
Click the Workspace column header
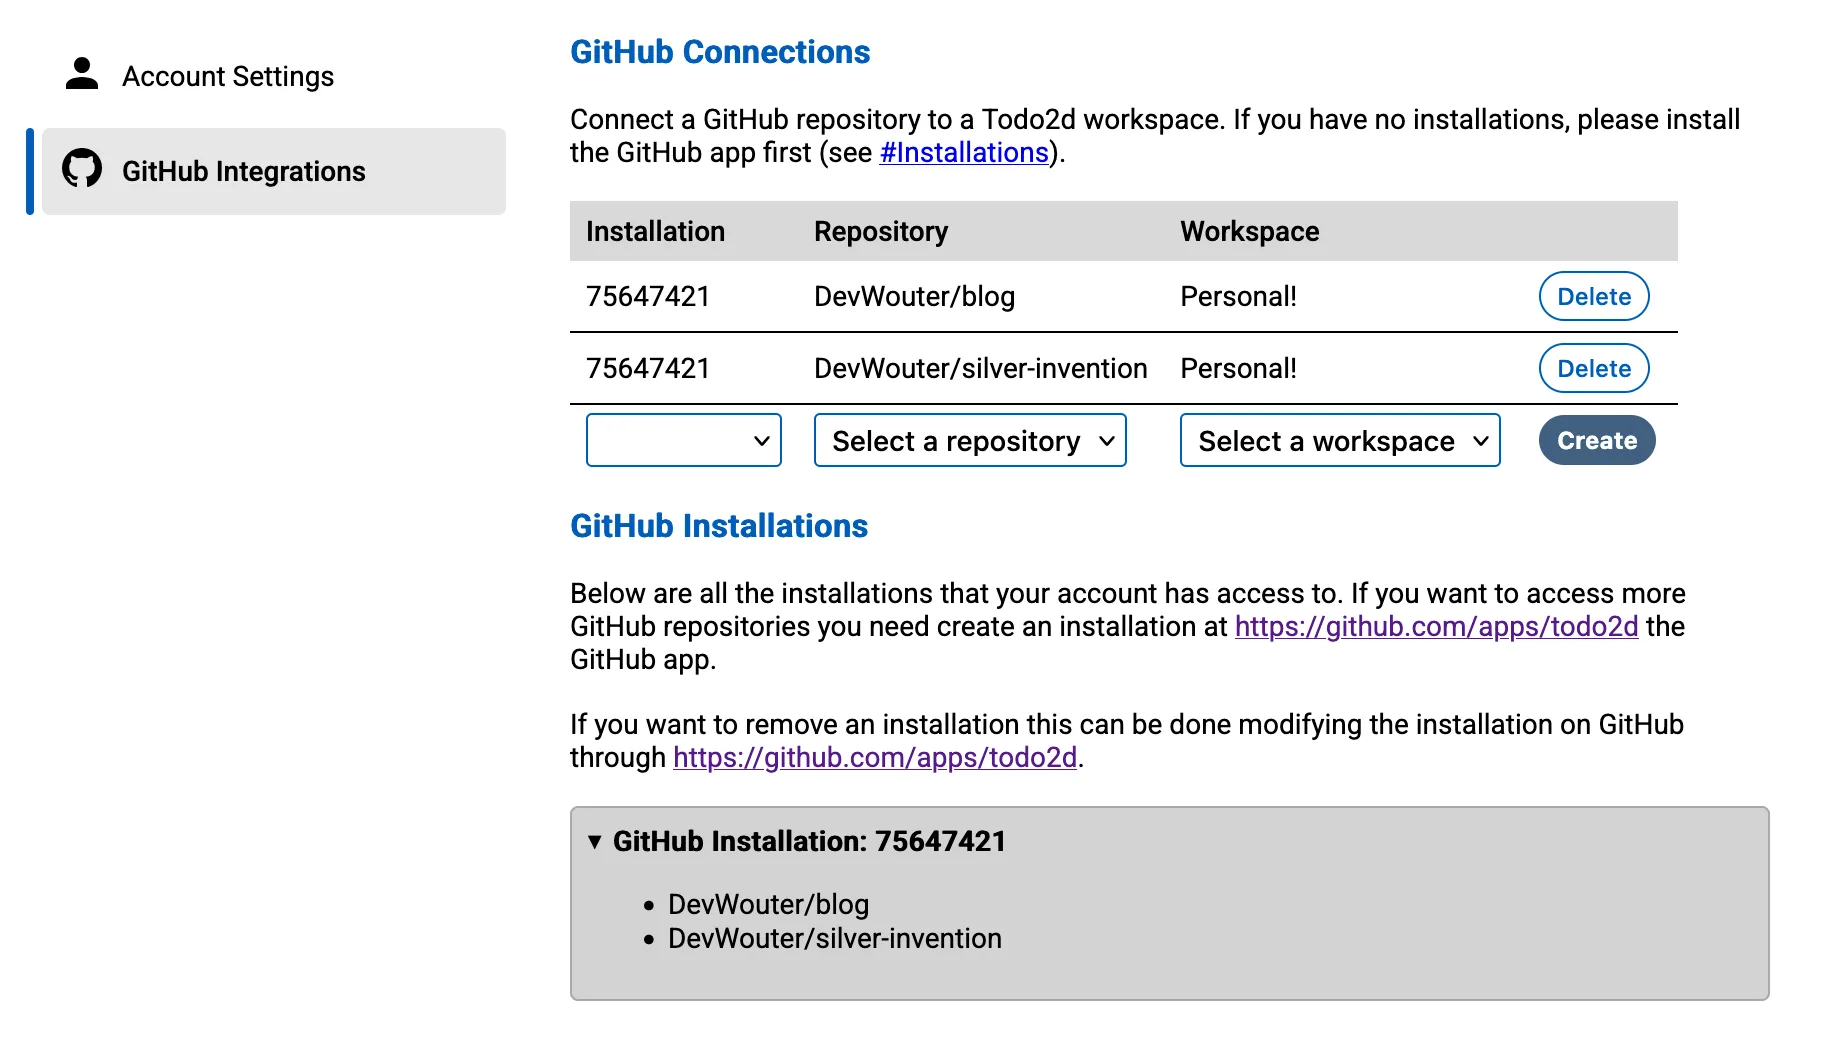[1249, 231]
